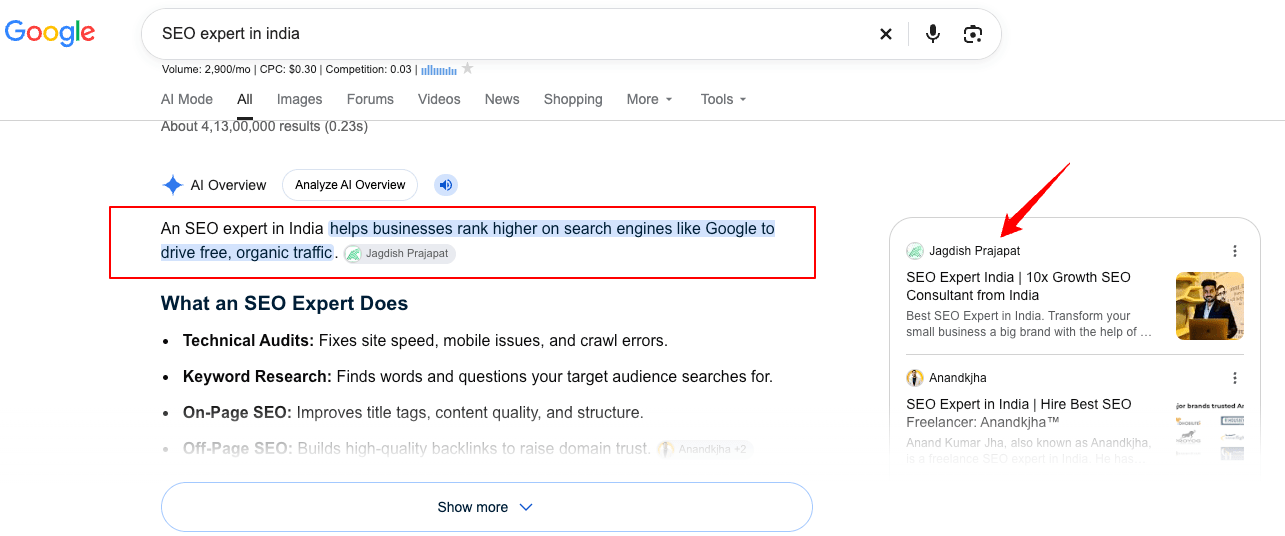Image resolution: width=1285 pixels, height=536 pixels.
Task: Open the Videos tab
Action: [x=439, y=99]
